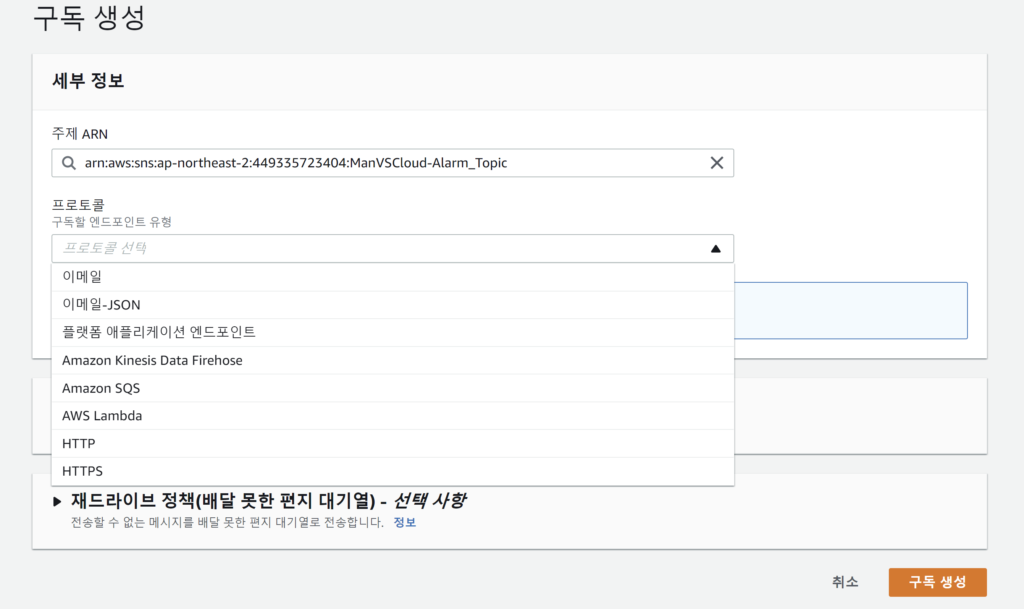This screenshot has width=1024, height=609.
Task: Open the 정보 link for redrive policy
Action: tap(404, 522)
